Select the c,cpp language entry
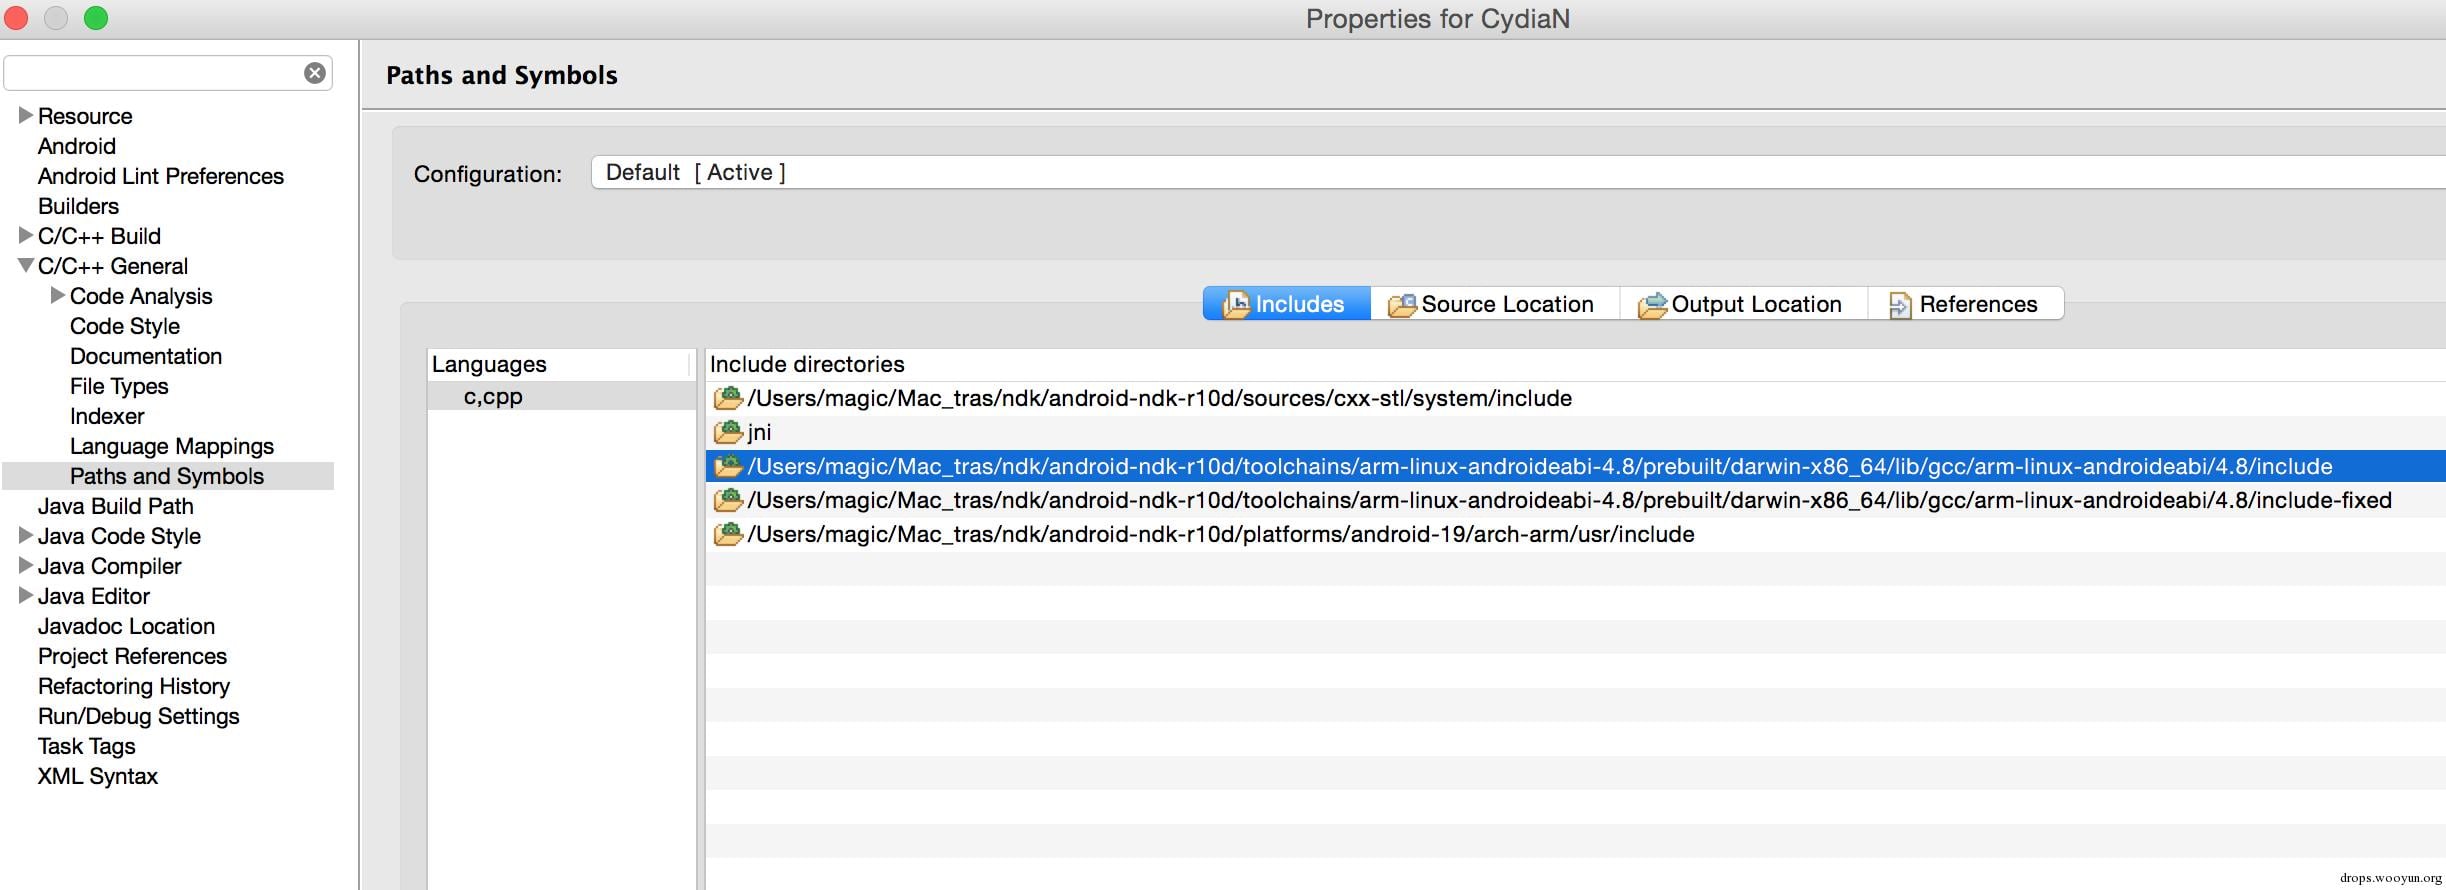Viewport: 2446px width, 890px height. [493, 397]
